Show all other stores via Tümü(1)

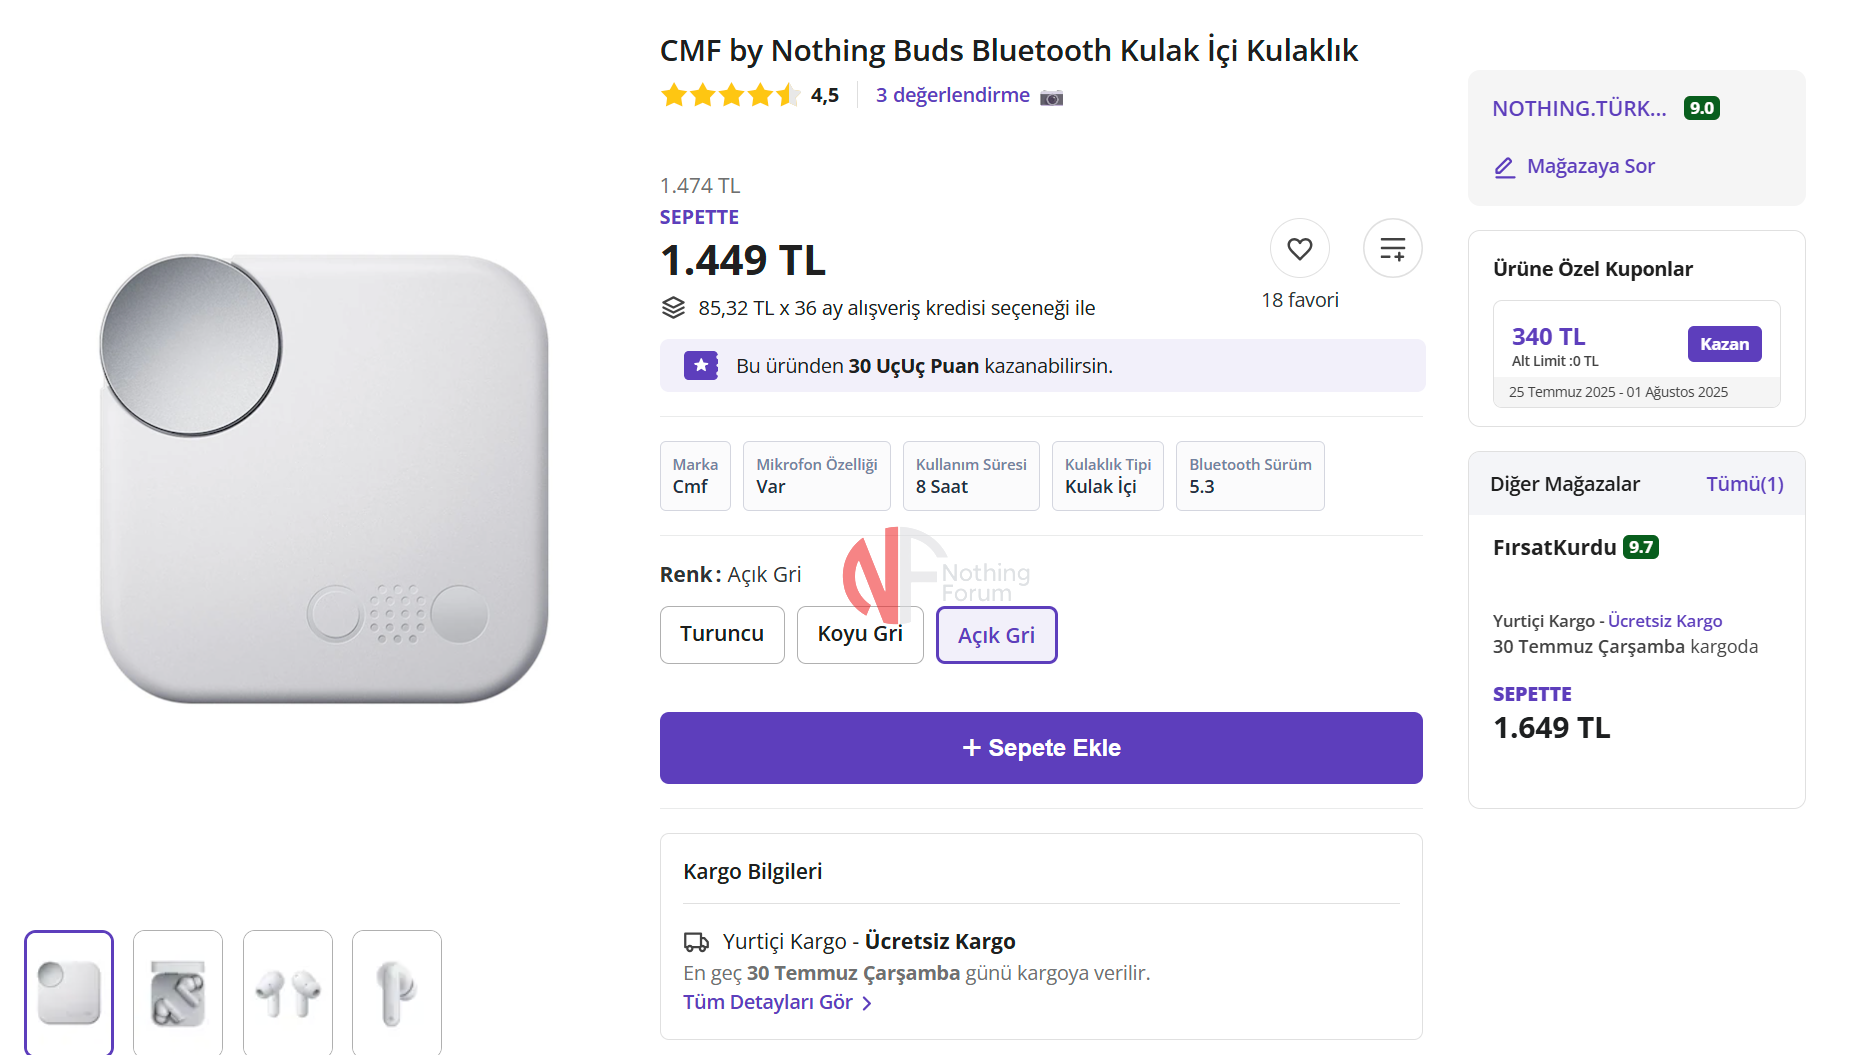coord(1744,484)
